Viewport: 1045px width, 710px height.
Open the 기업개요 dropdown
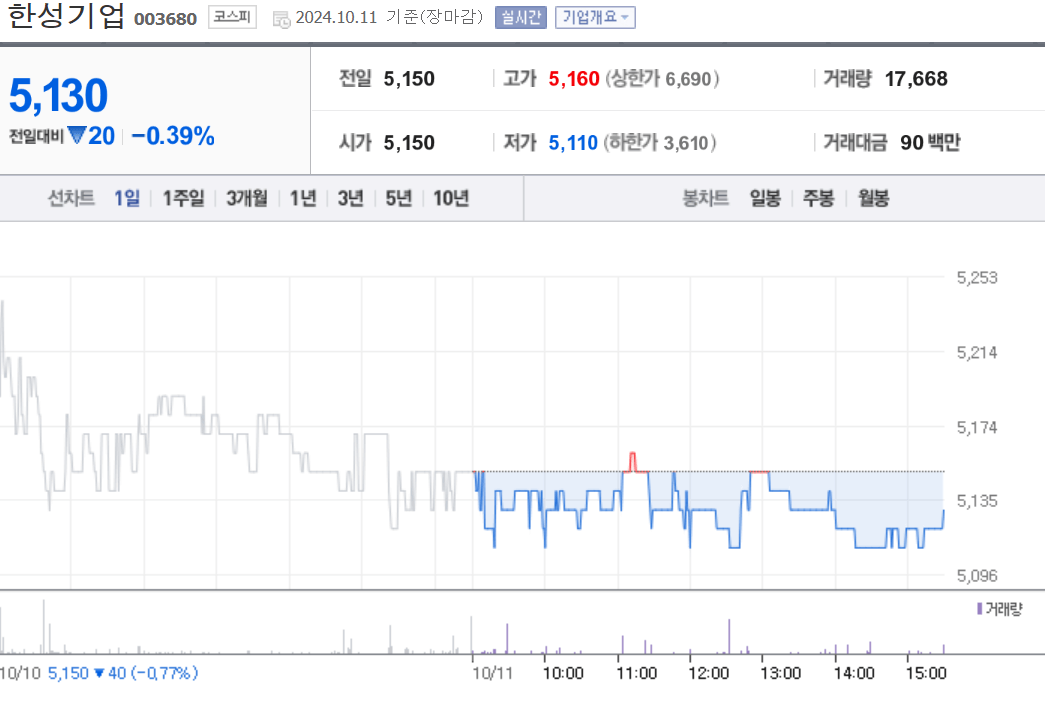point(595,17)
